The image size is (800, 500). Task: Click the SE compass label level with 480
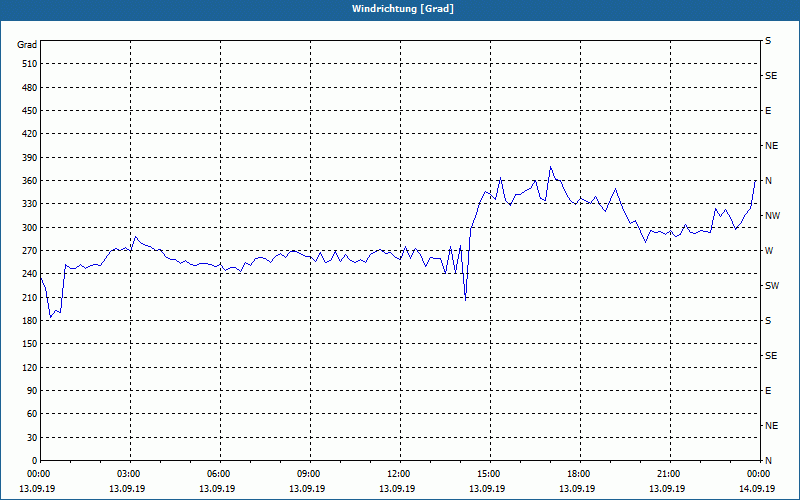point(771,76)
